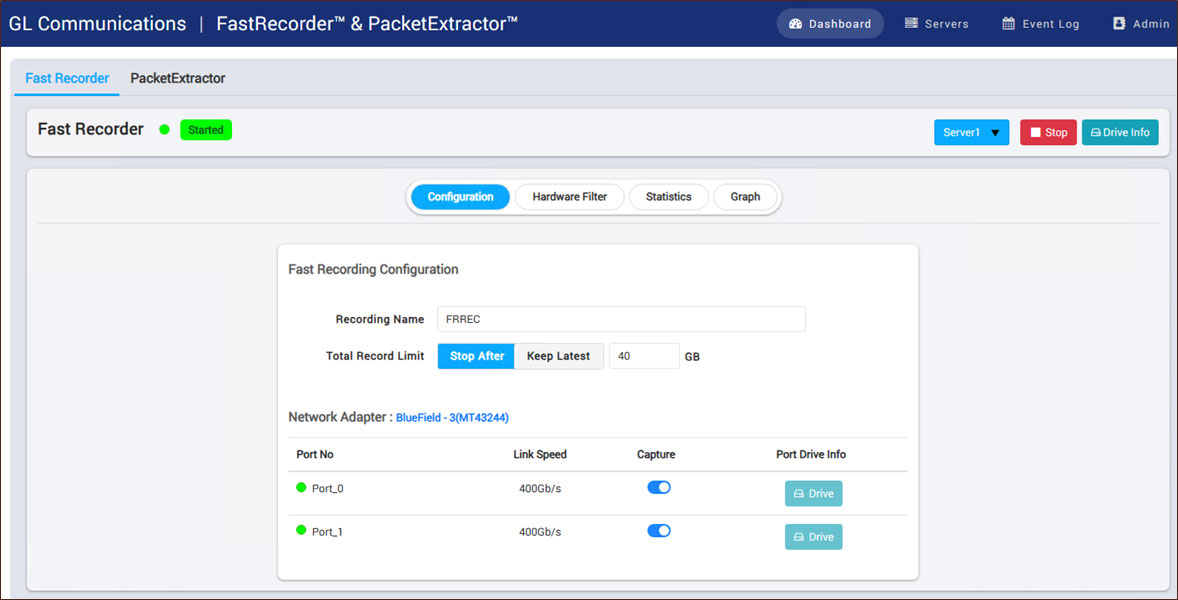The image size is (1178, 600).
Task: Click the Port_1 link speed 400Gb/s
Action: [540, 532]
